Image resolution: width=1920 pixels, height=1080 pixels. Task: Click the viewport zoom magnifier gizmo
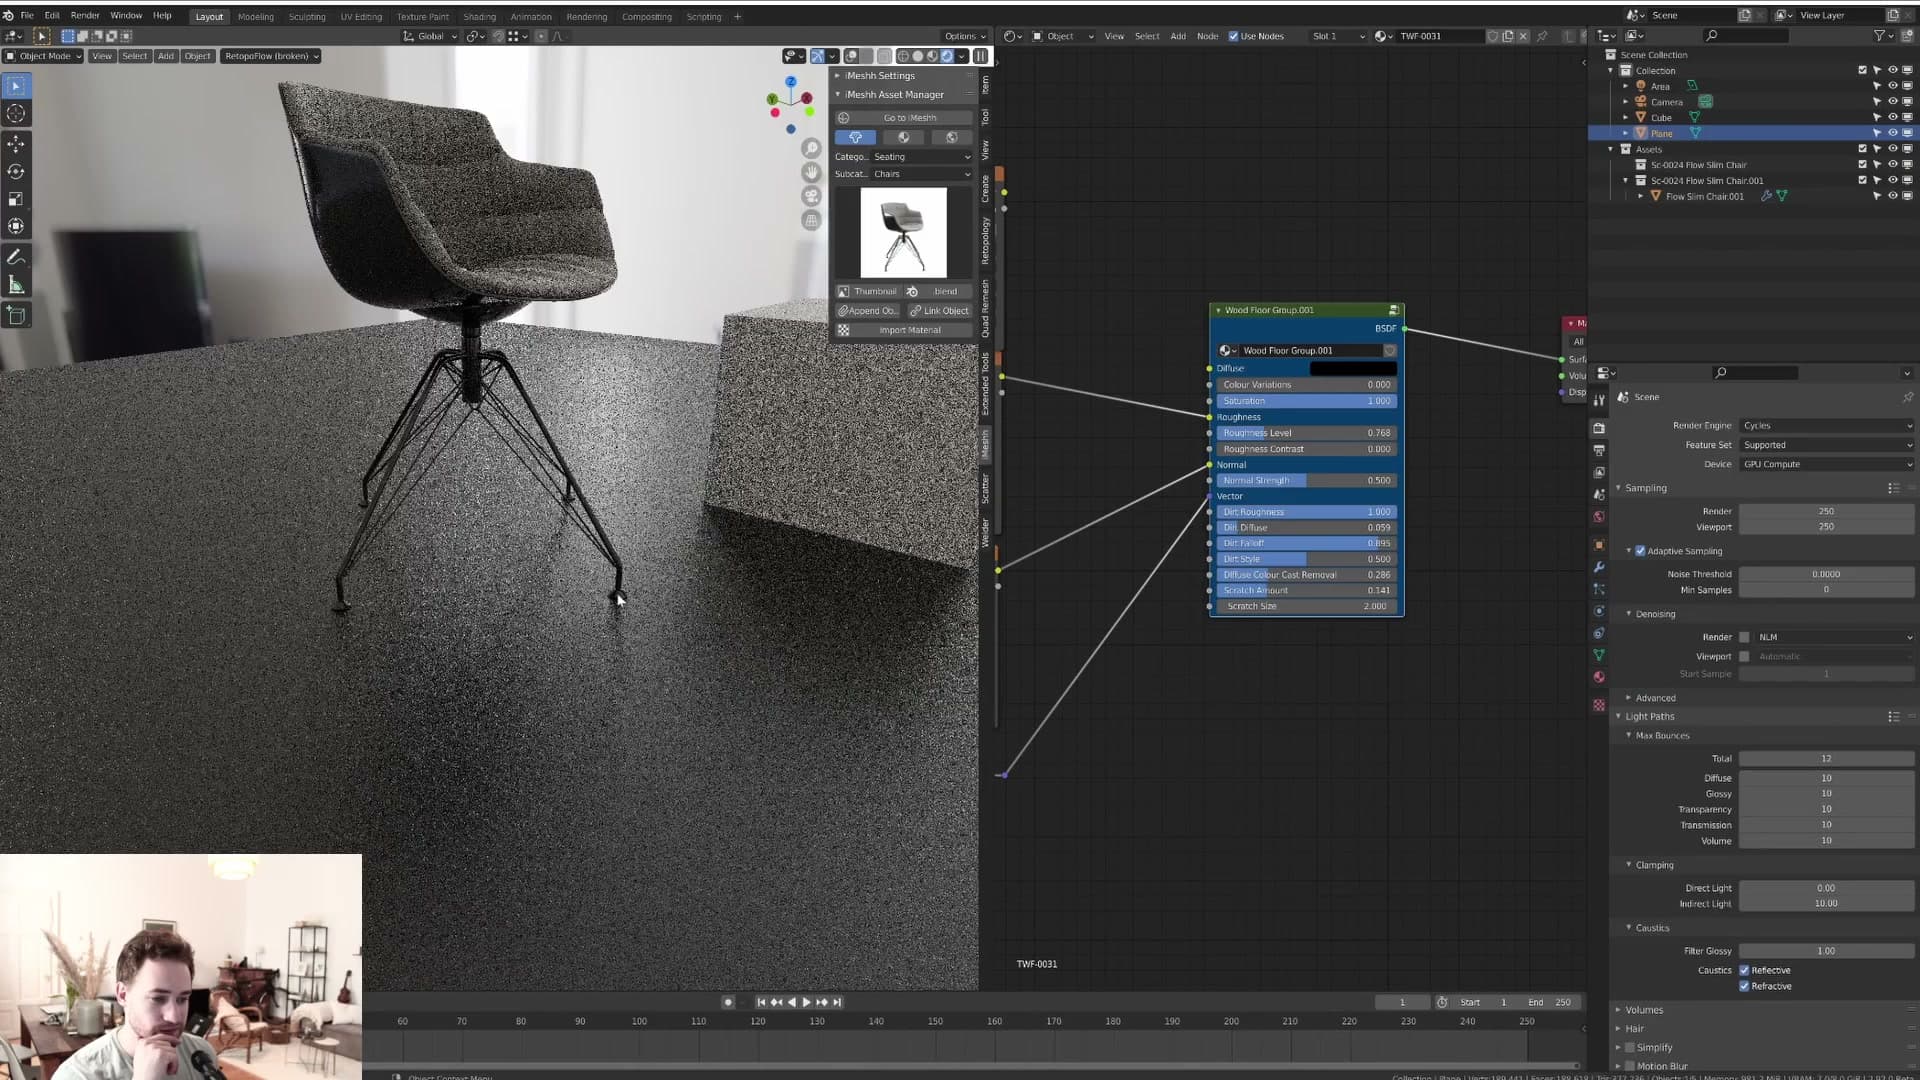point(811,149)
